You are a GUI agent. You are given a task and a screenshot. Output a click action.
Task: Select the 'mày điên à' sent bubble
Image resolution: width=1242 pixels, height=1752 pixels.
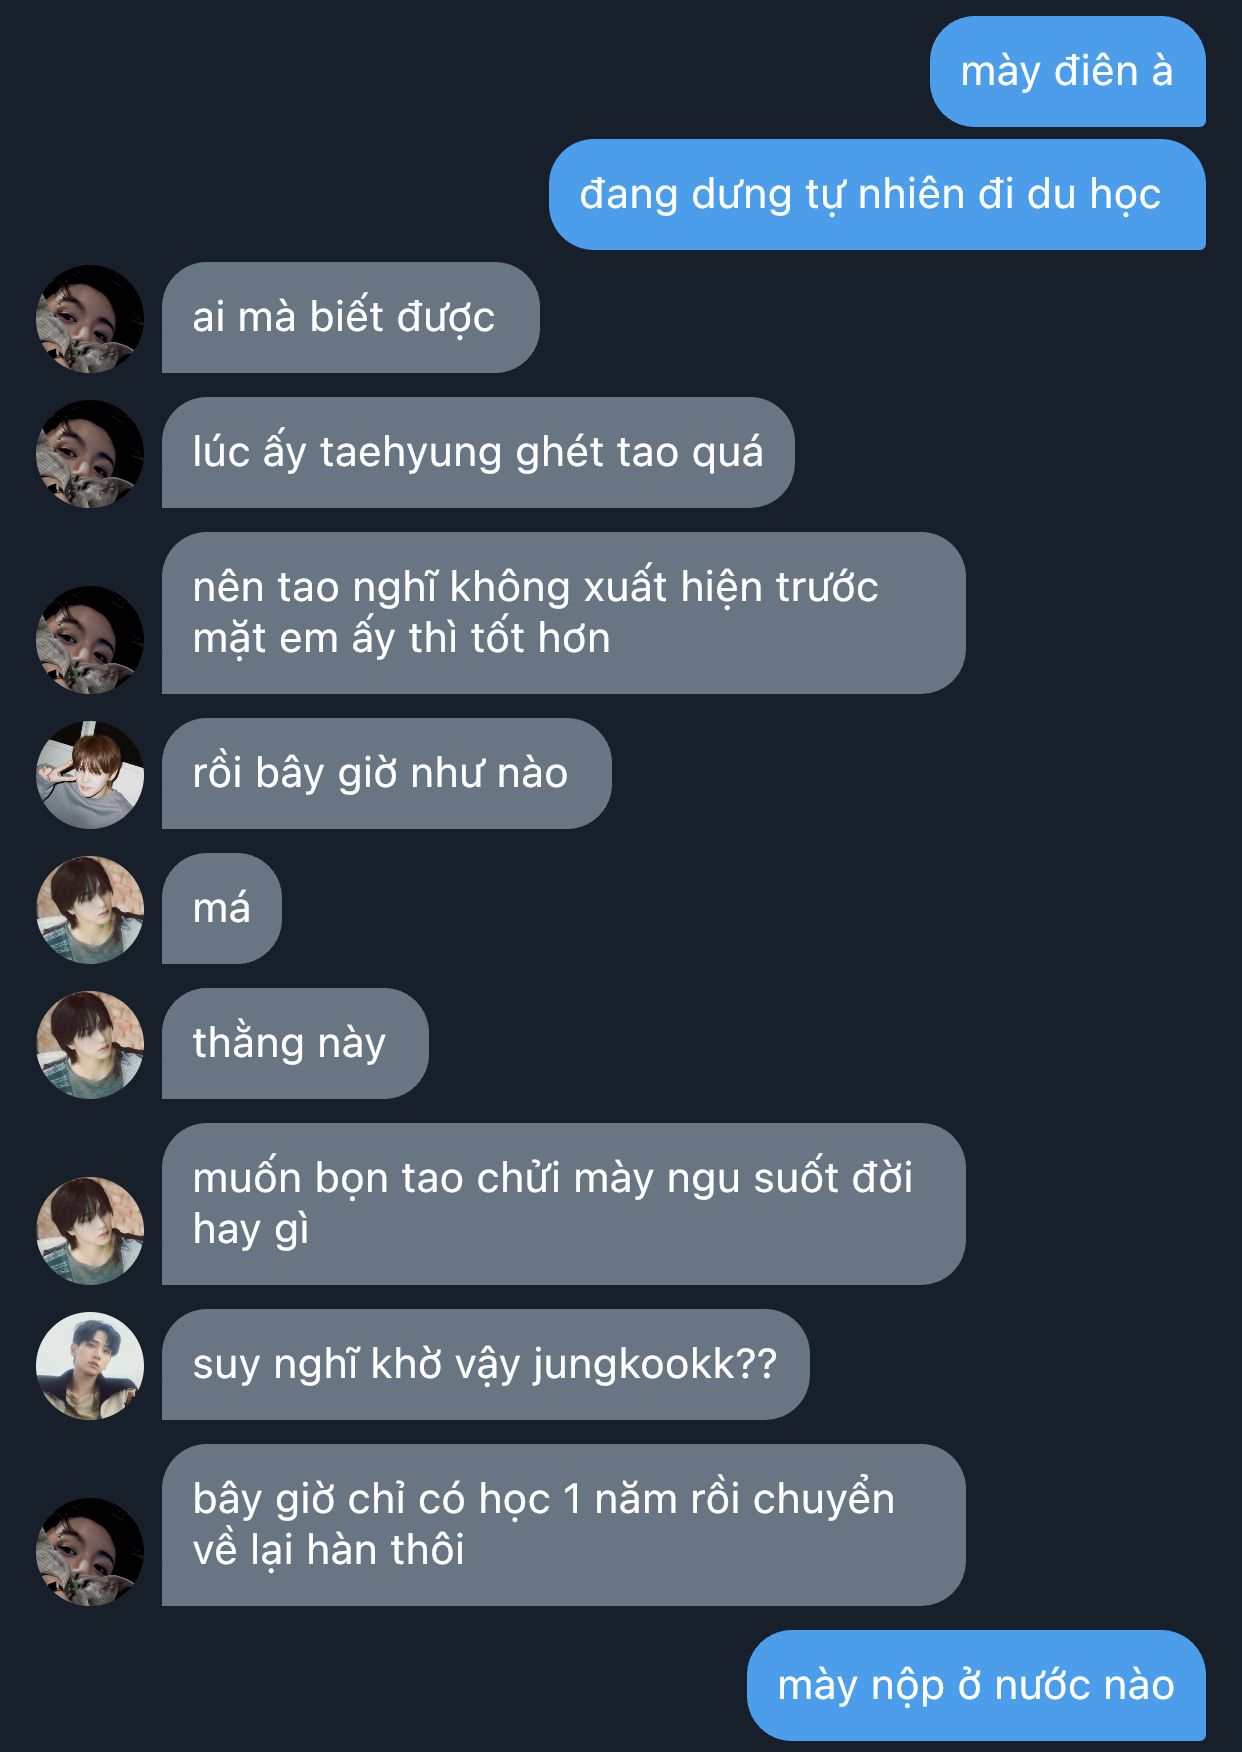(x=1068, y=72)
